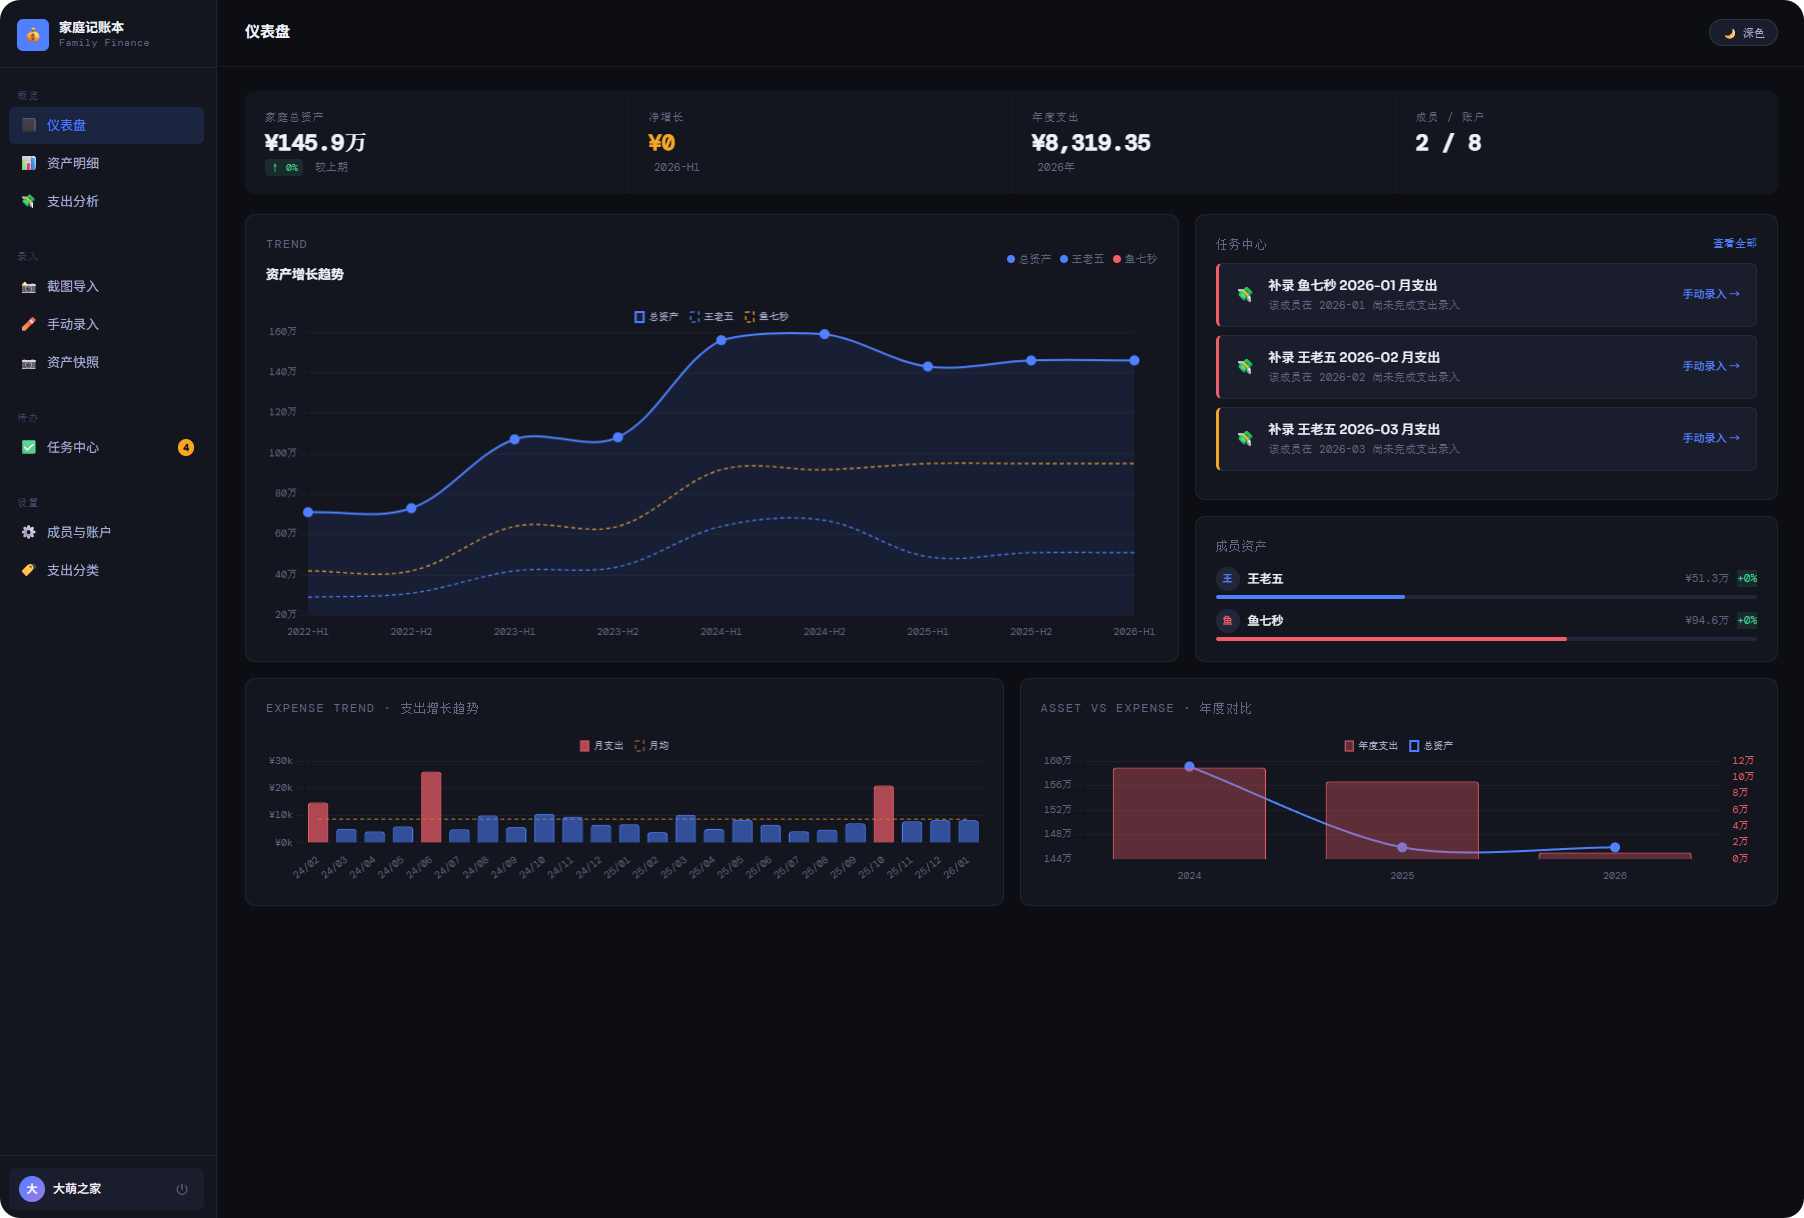1804x1218 pixels.
Task: Click the 支出分类 tag icon
Action: (x=29, y=570)
